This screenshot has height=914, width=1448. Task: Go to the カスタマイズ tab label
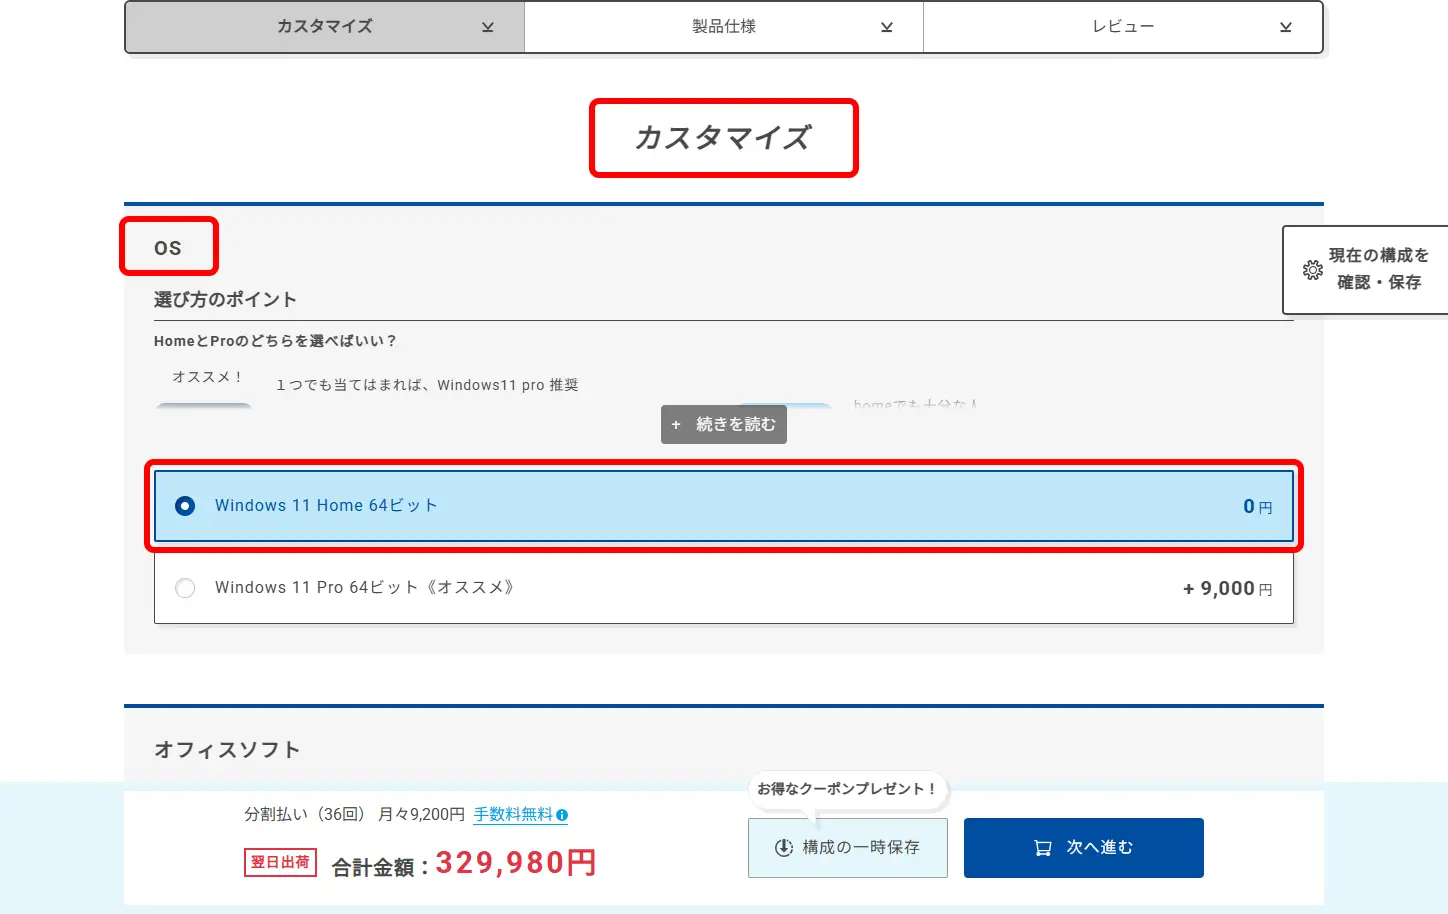[325, 27]
